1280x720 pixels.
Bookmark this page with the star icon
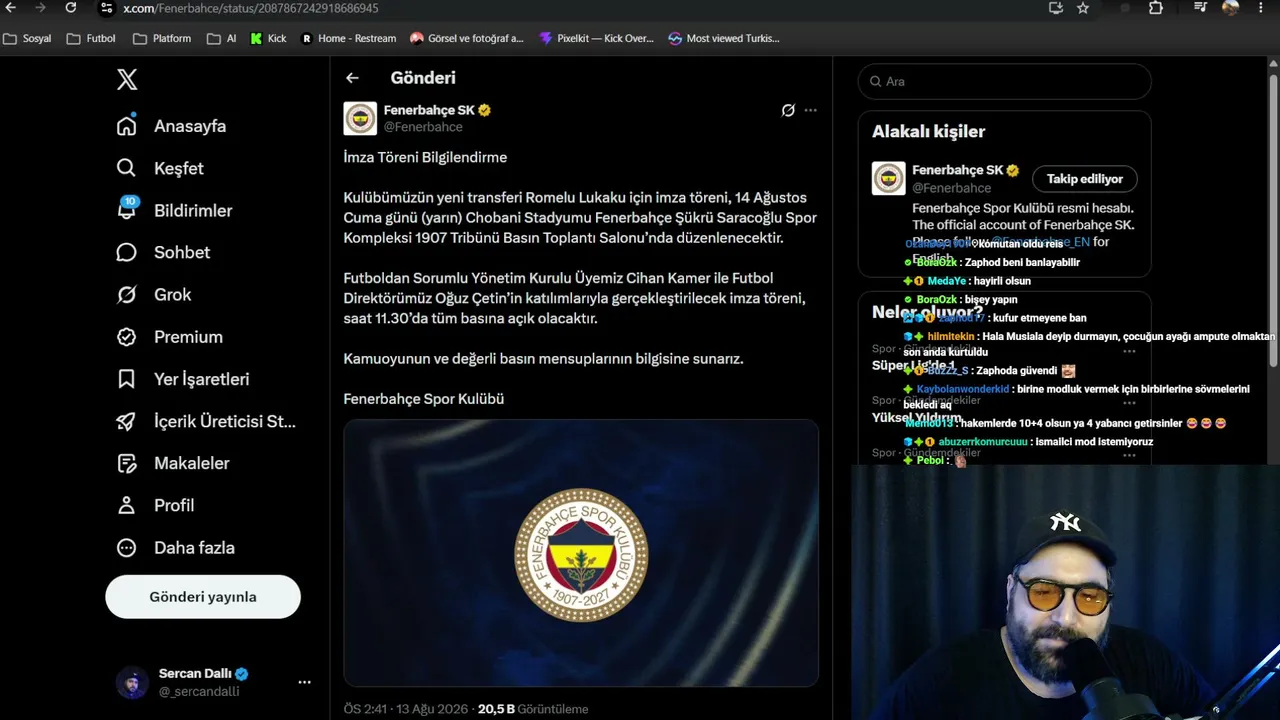click(1083, 8)
